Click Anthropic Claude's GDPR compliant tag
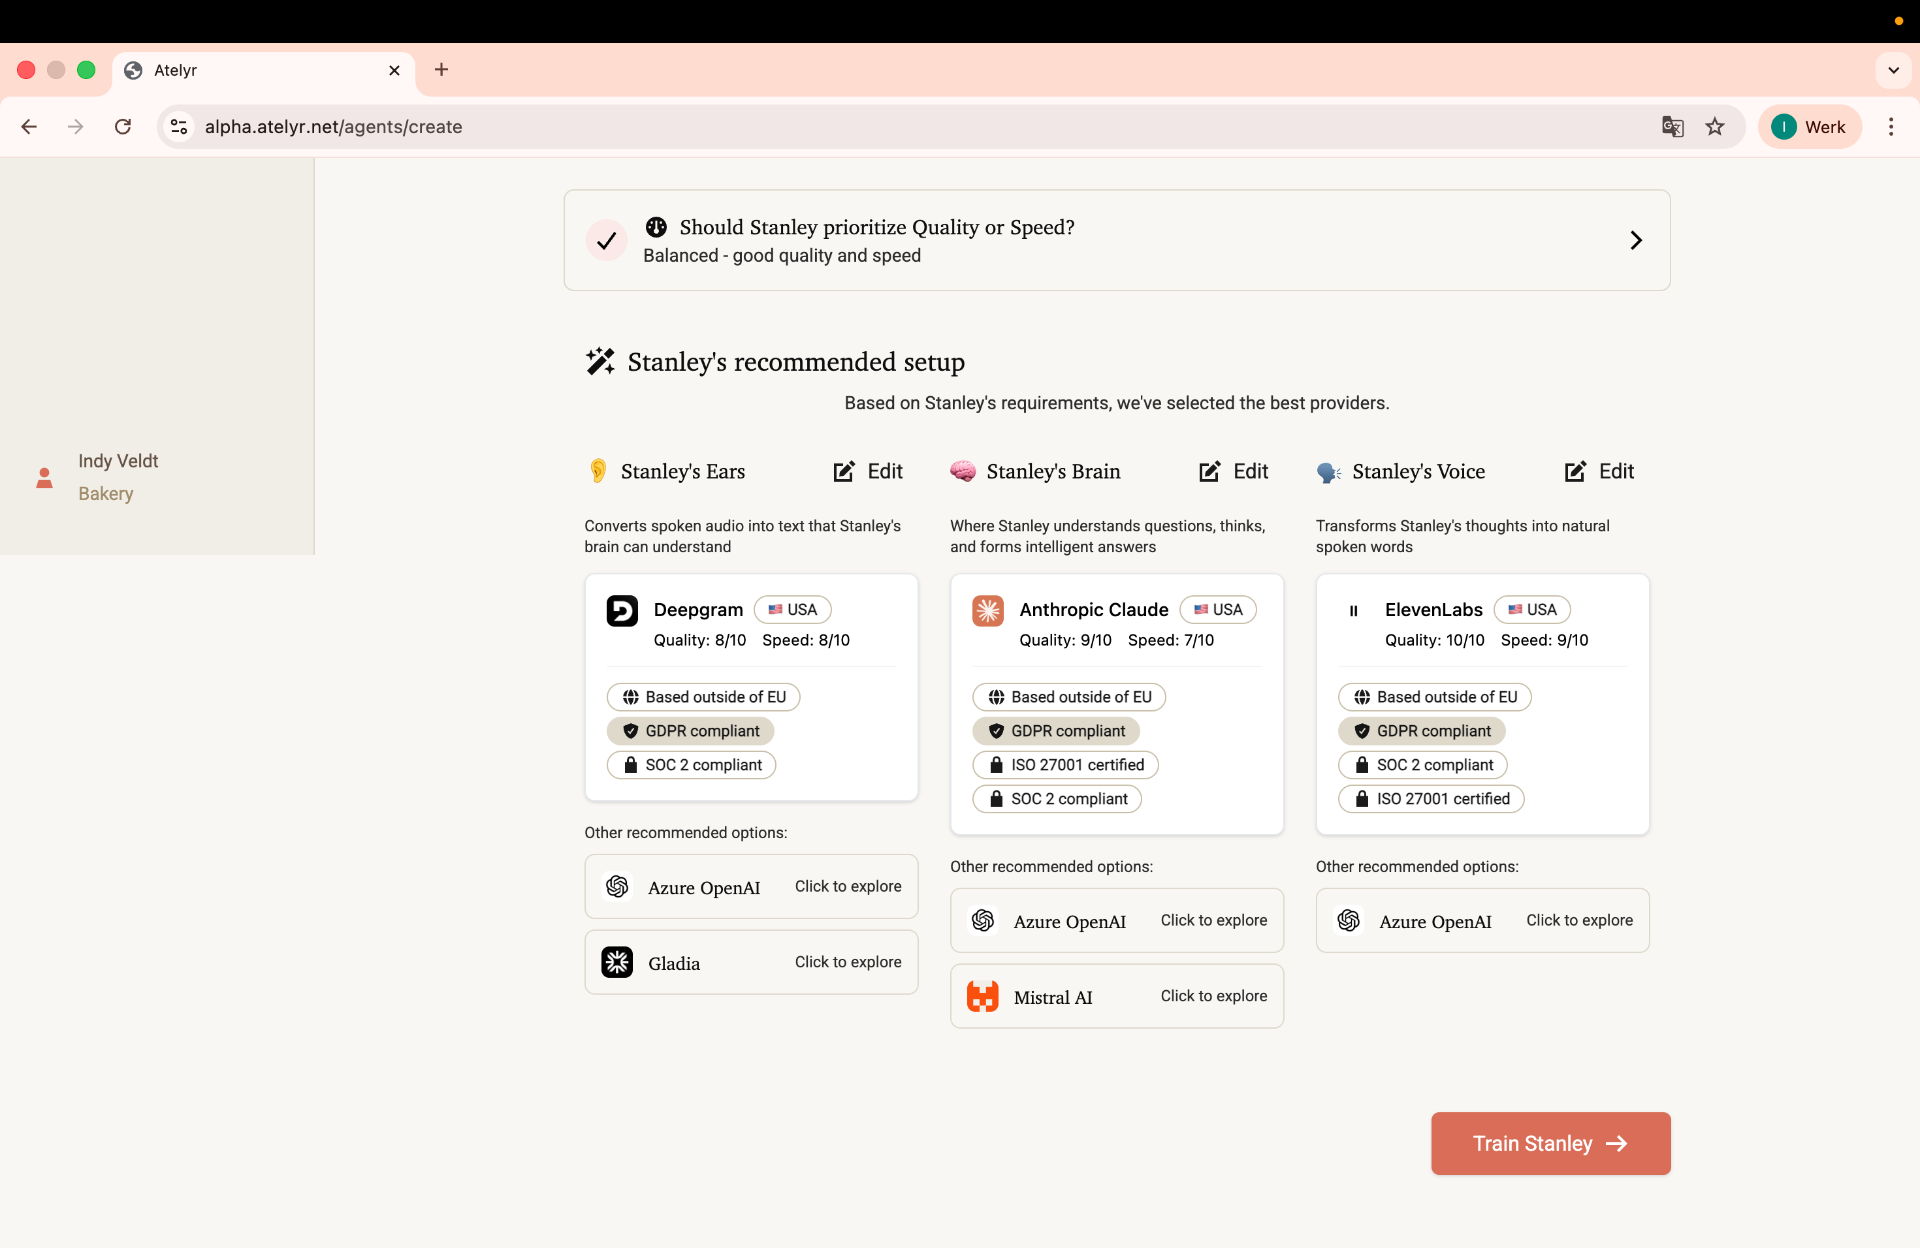The width and height of the screenshot is (1920, 1248). [x=1056, y=731]
